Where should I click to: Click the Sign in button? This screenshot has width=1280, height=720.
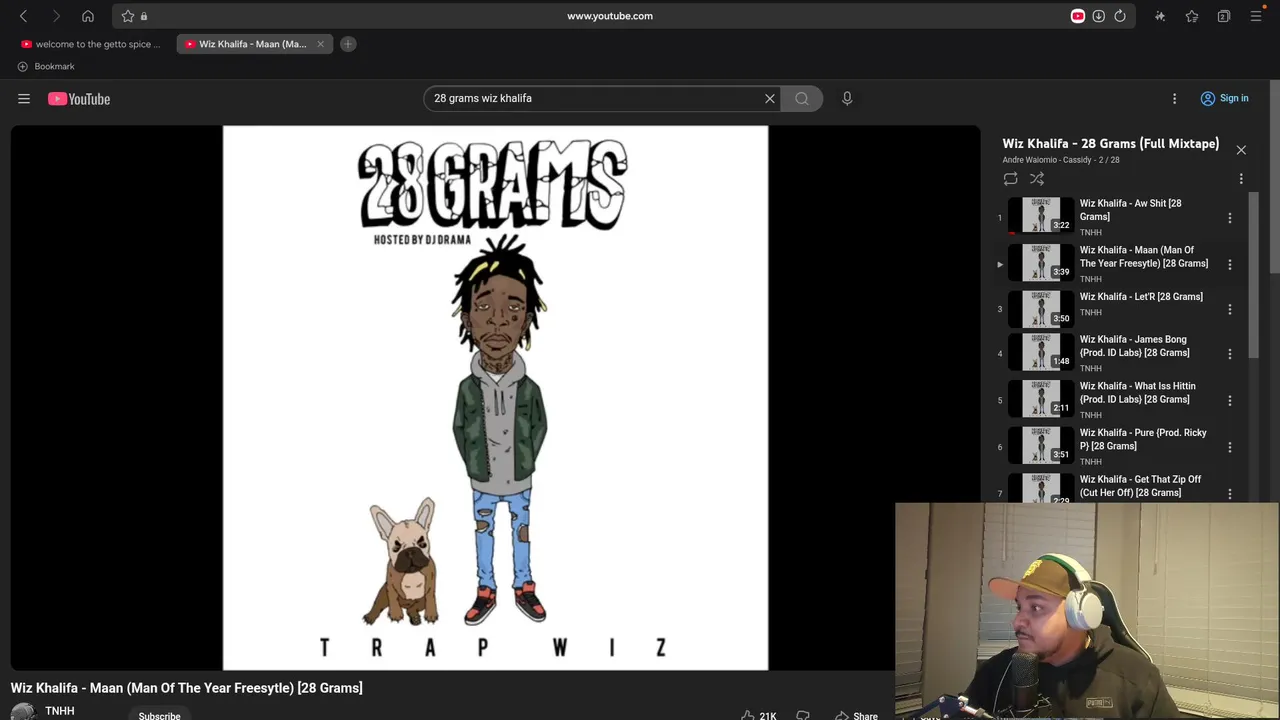click(1224, 98)
